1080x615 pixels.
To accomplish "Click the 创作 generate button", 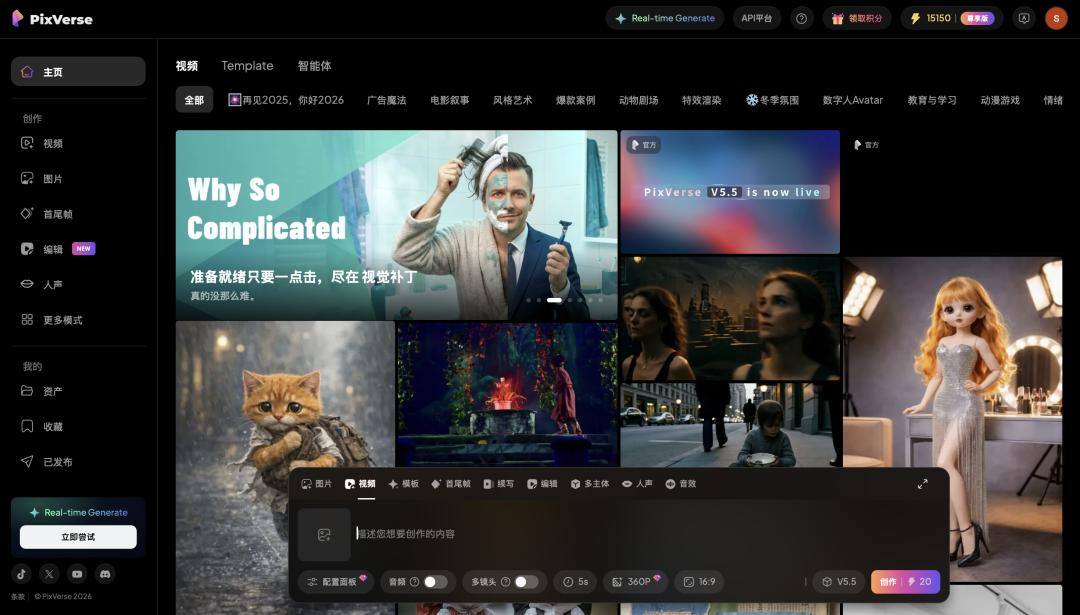I will coord(904,581).
